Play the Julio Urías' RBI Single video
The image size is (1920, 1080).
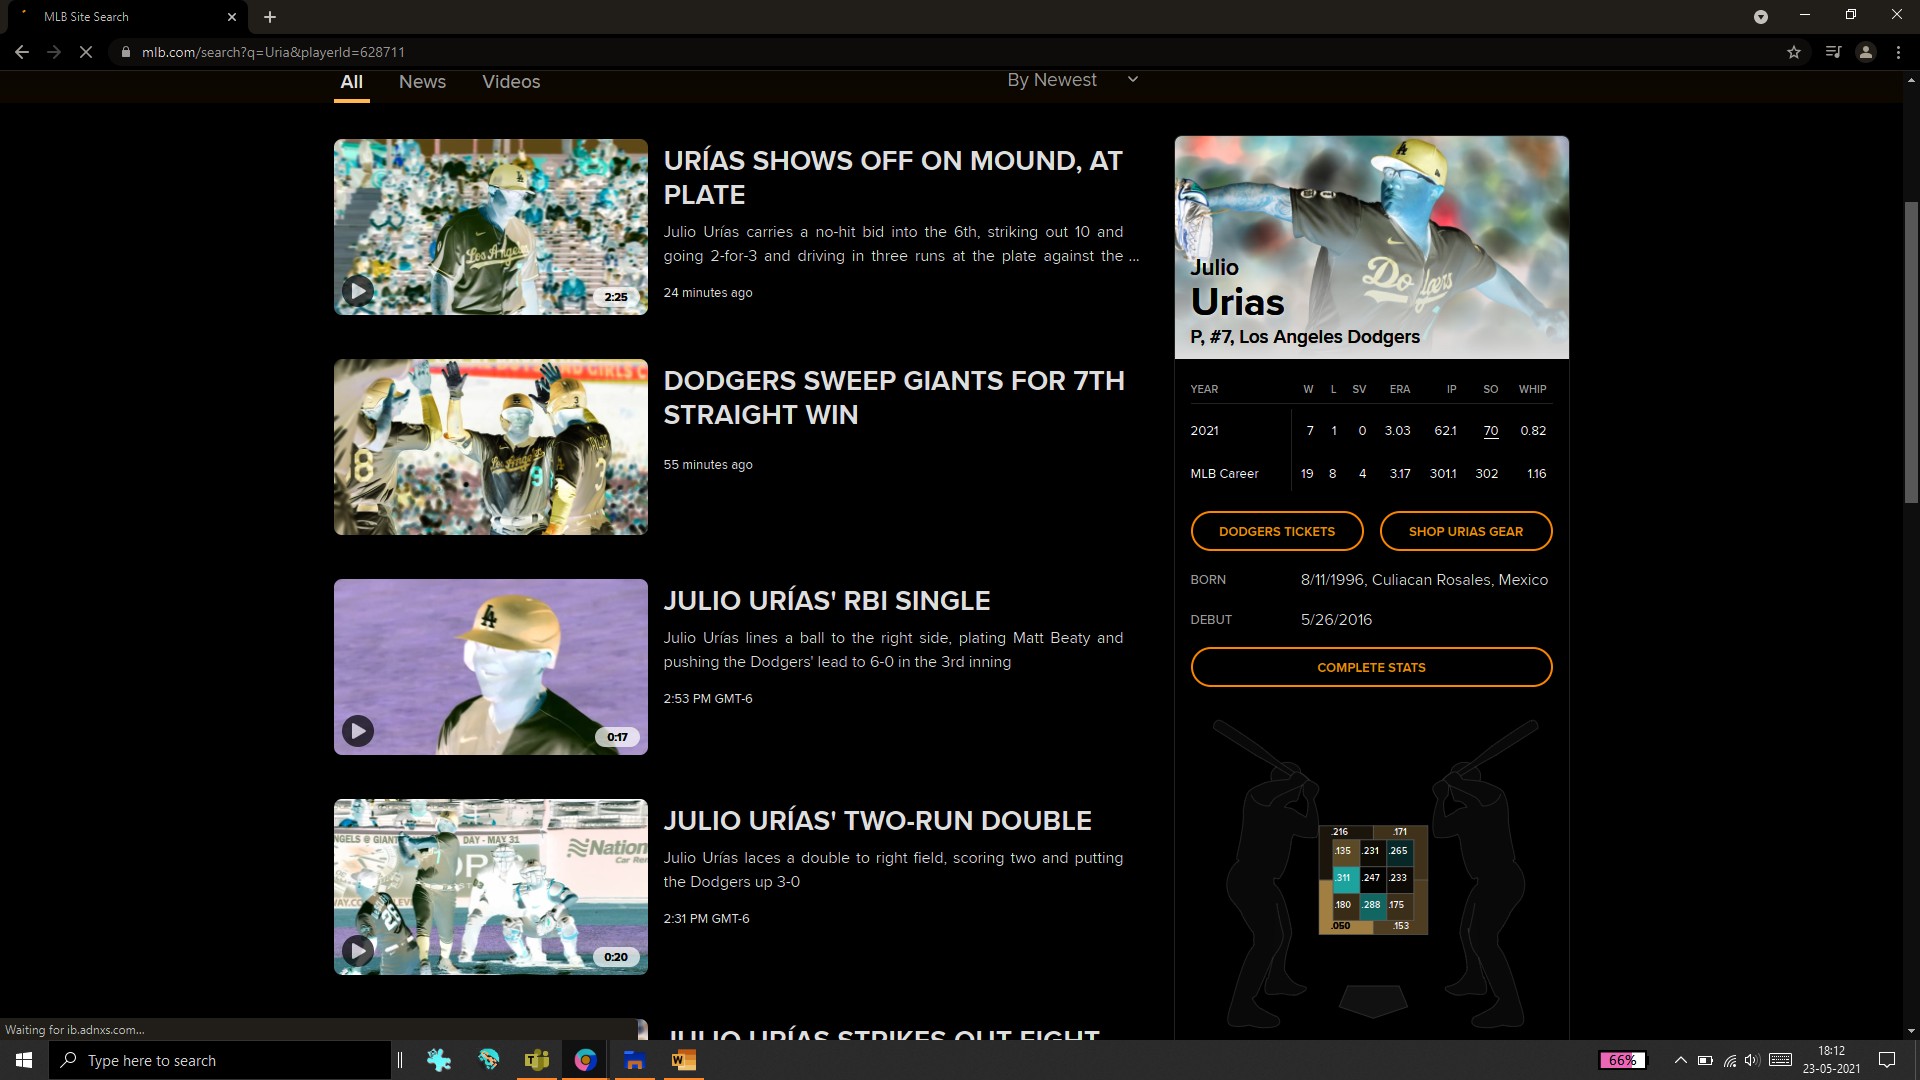coord(357,731)
